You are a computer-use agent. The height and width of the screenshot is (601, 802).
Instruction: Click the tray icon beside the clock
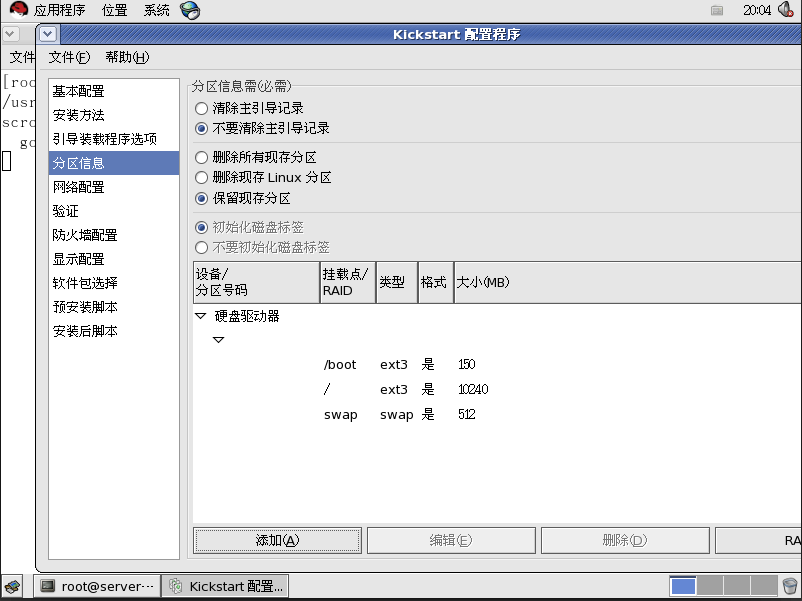[717, 10]
